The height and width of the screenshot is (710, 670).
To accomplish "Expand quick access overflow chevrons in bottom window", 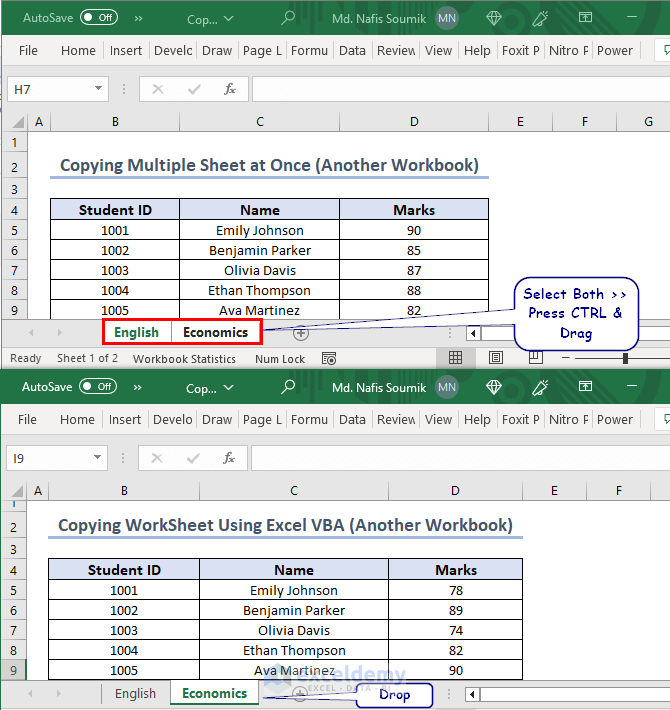I will [x=138, y=388].
